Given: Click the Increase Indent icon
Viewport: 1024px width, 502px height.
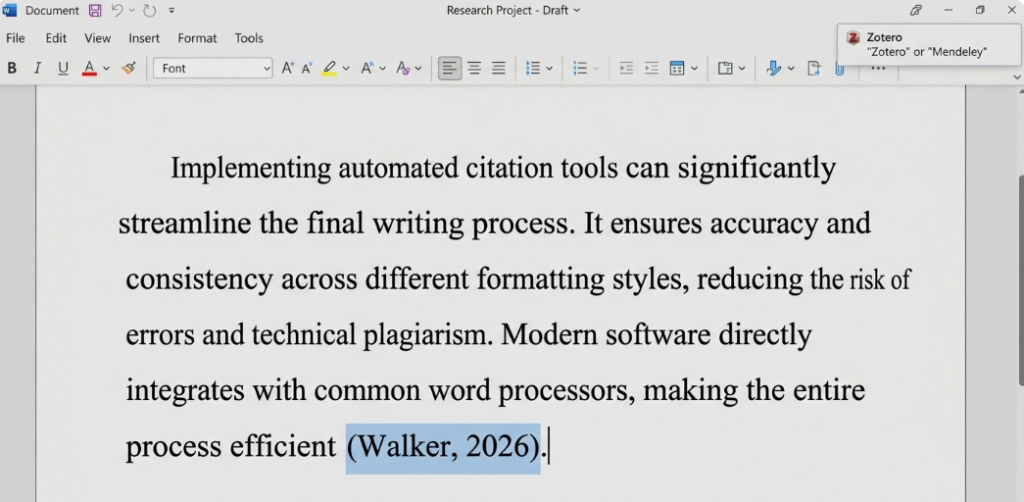Looking at the screenshot, I should point(651,69).
